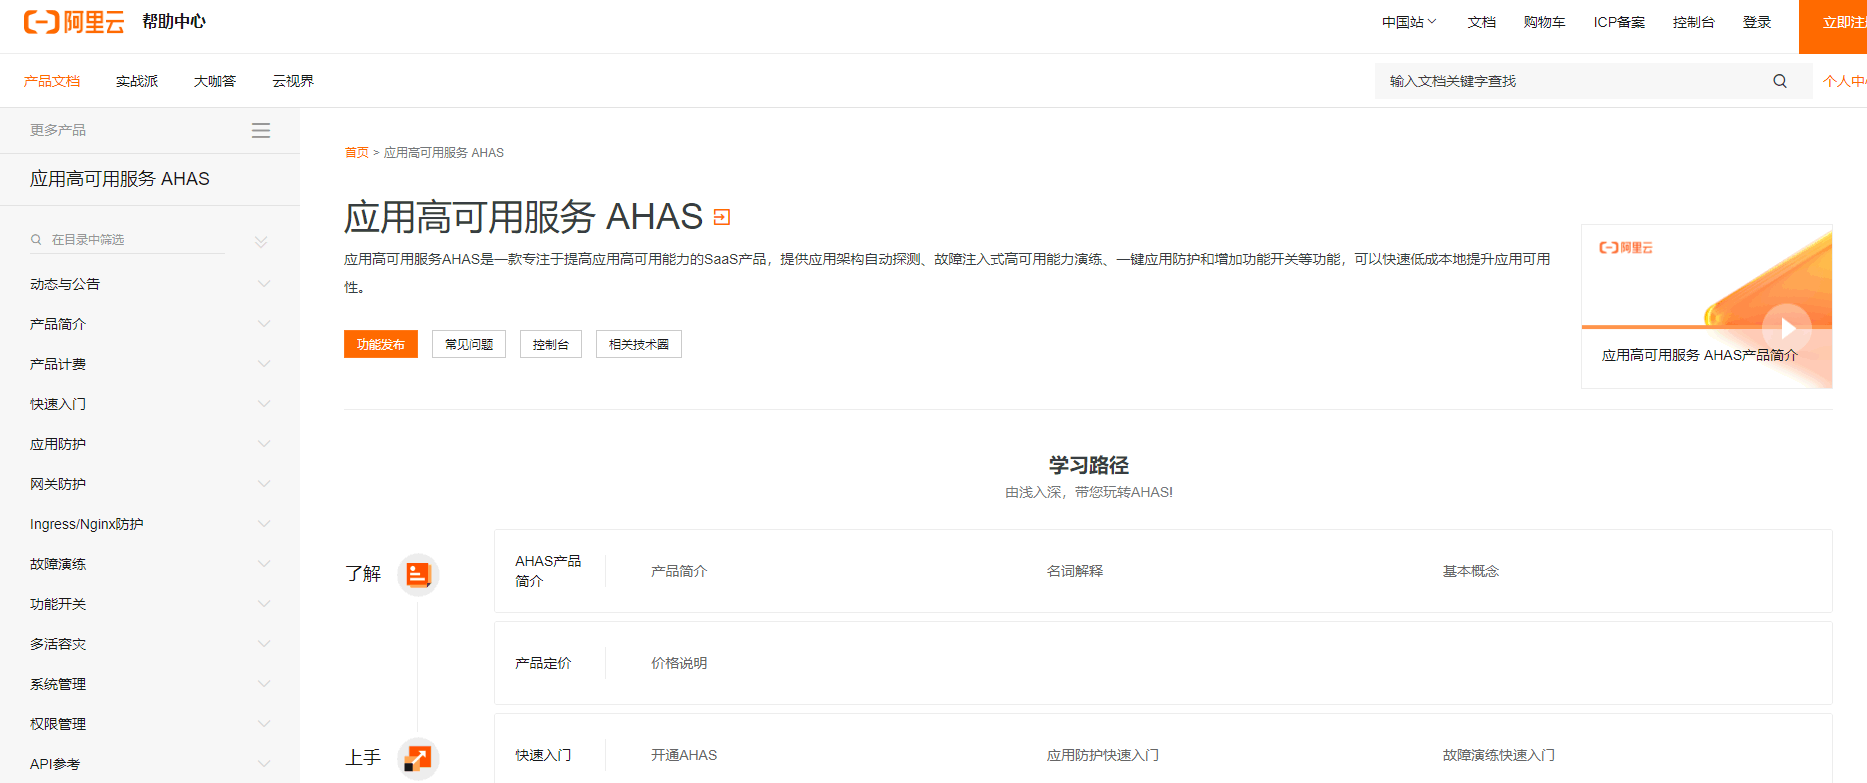Open the 名词解释 link
Image resolution: width=1867 pixels, height=783 pixels.
pyautogui.click(x=1075, y=571)
